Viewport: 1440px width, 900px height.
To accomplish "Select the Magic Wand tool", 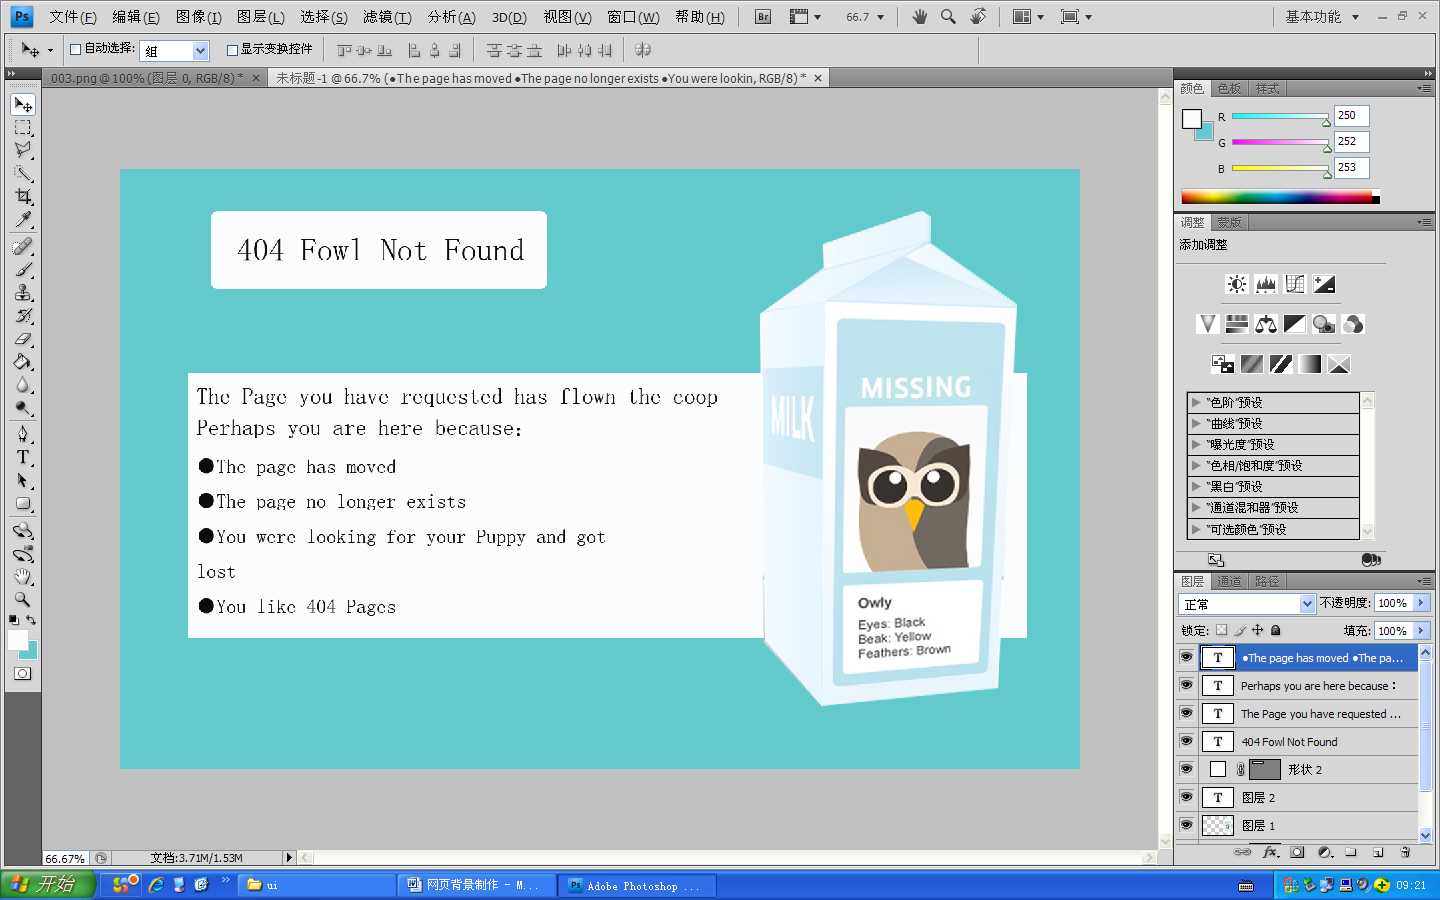I will (x=23, y=174).
